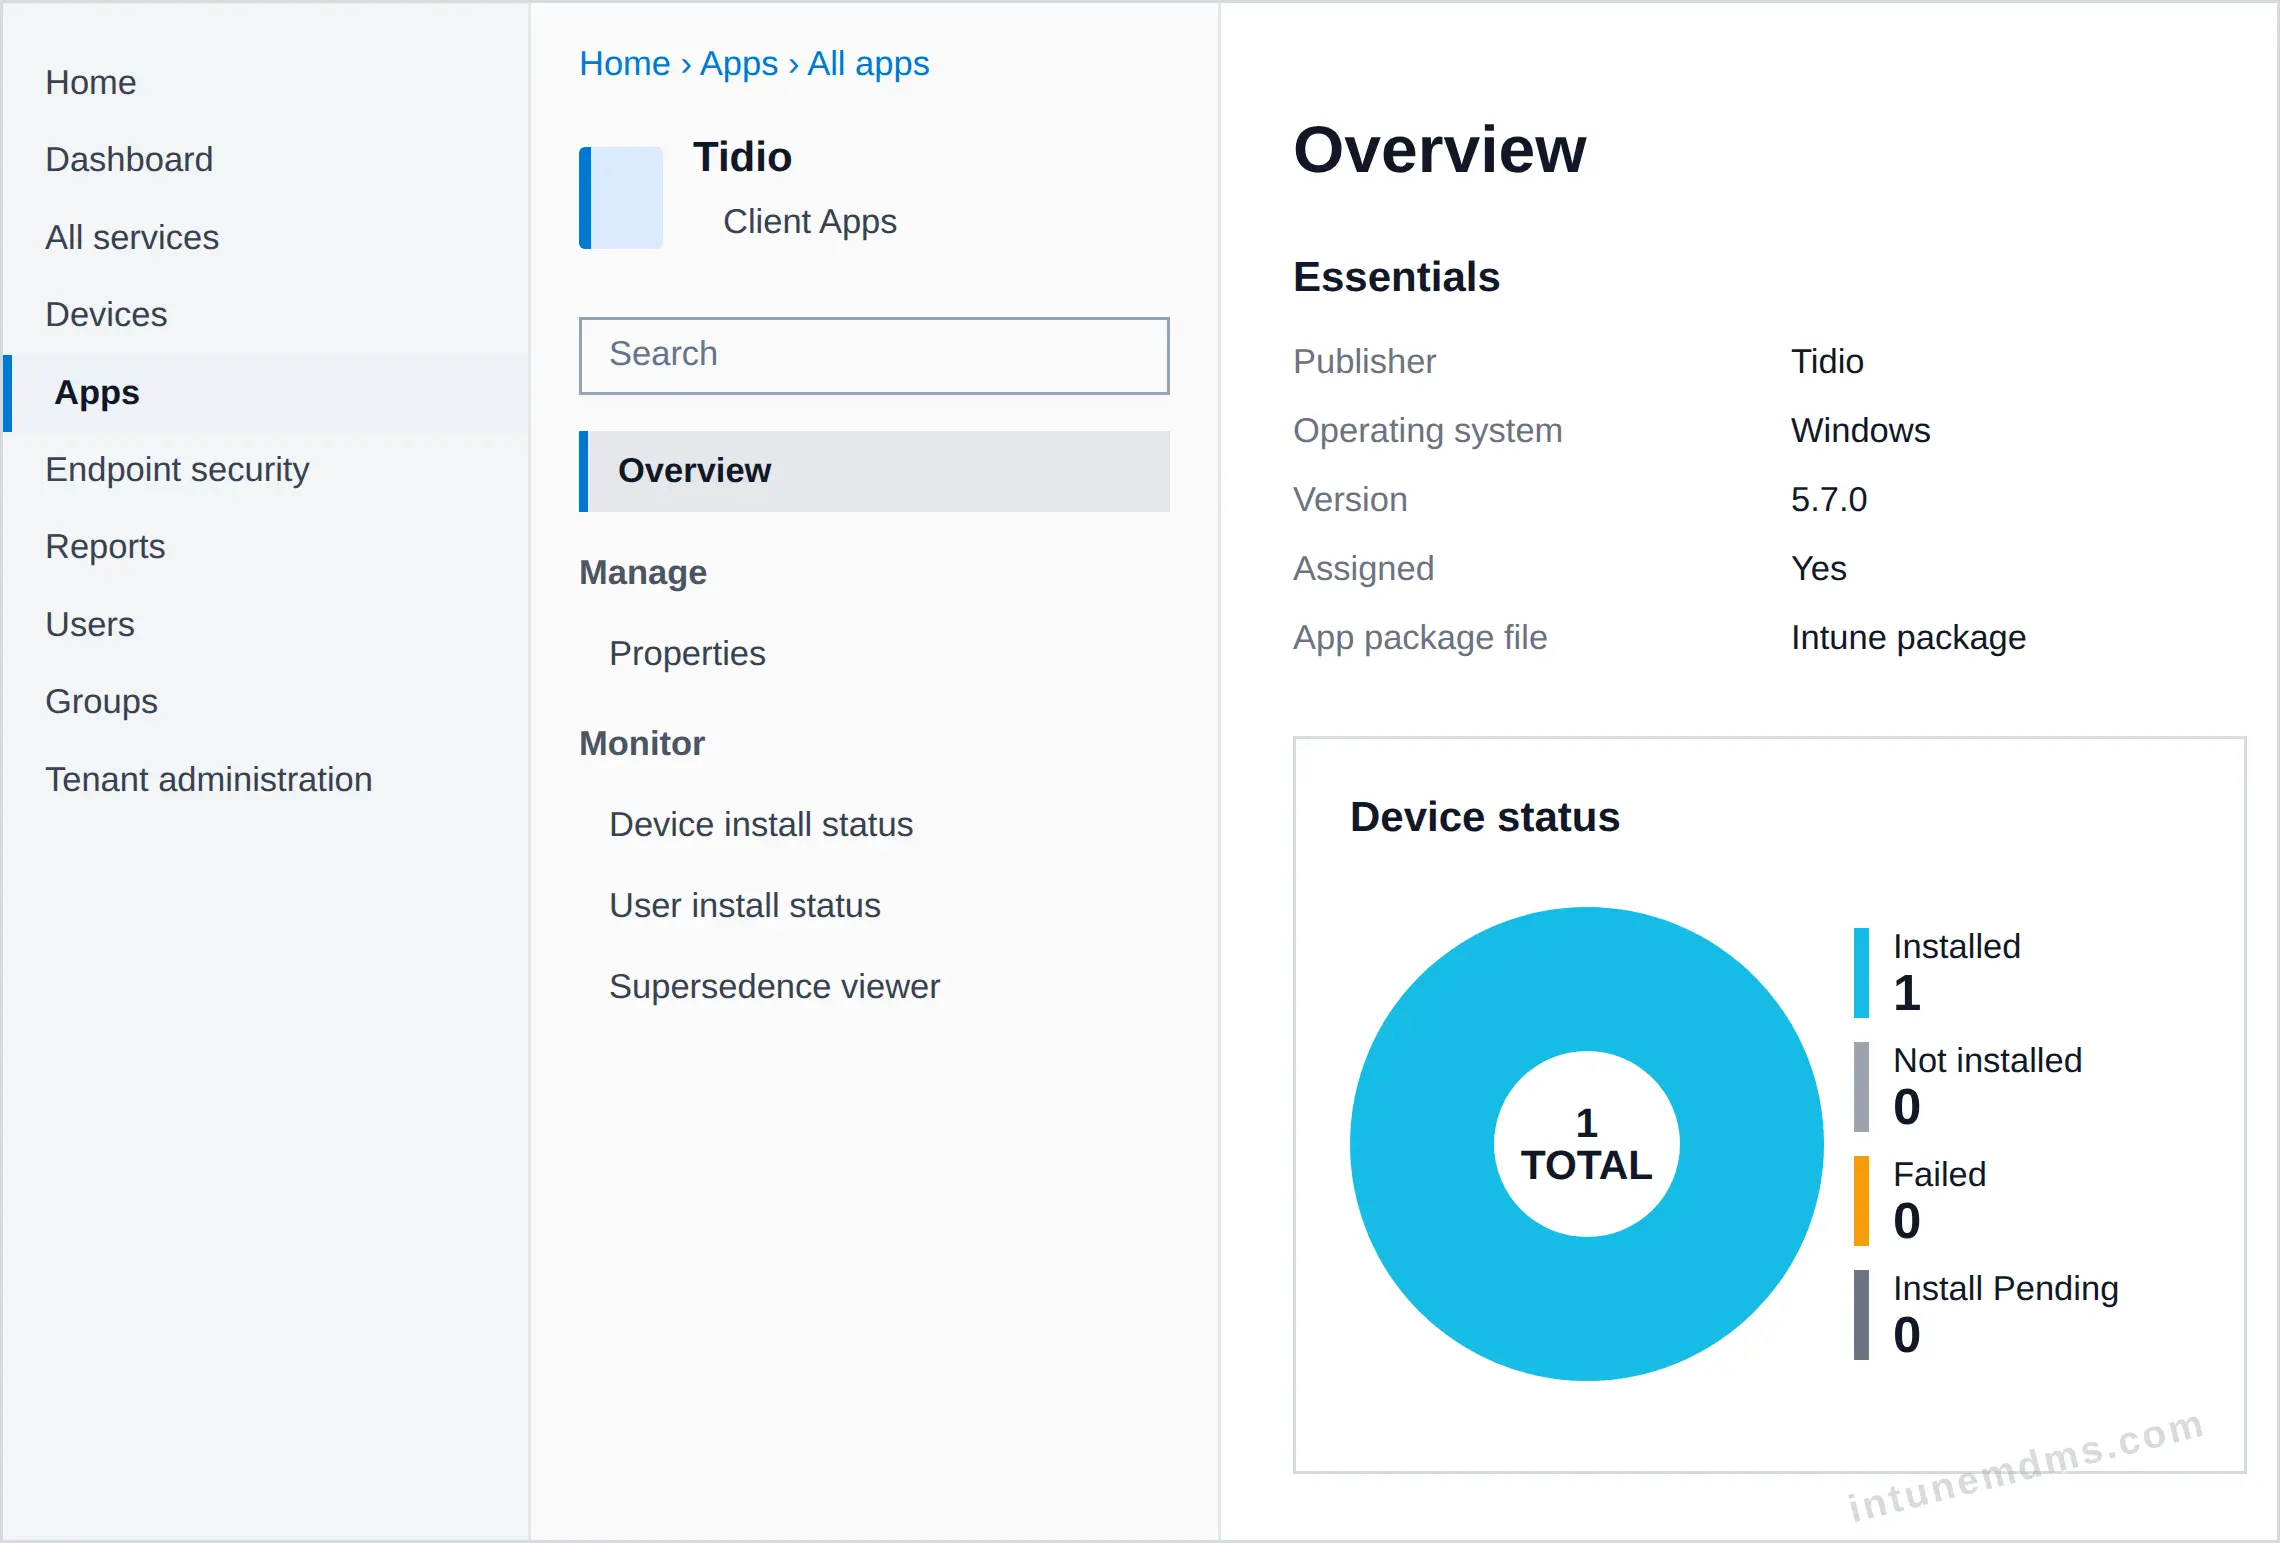Click the Install Pending legend bar
Viewport: 2280px width, 1543px height.
(x=1861, y=1315)
